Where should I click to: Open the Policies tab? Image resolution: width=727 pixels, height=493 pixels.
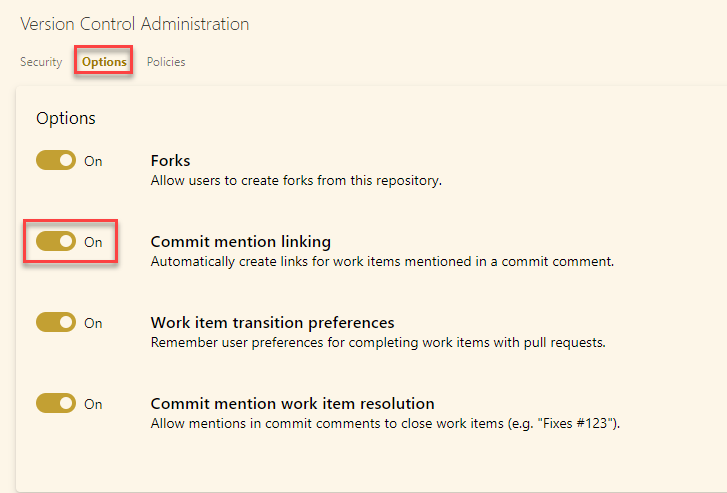(x=166, y=62)
